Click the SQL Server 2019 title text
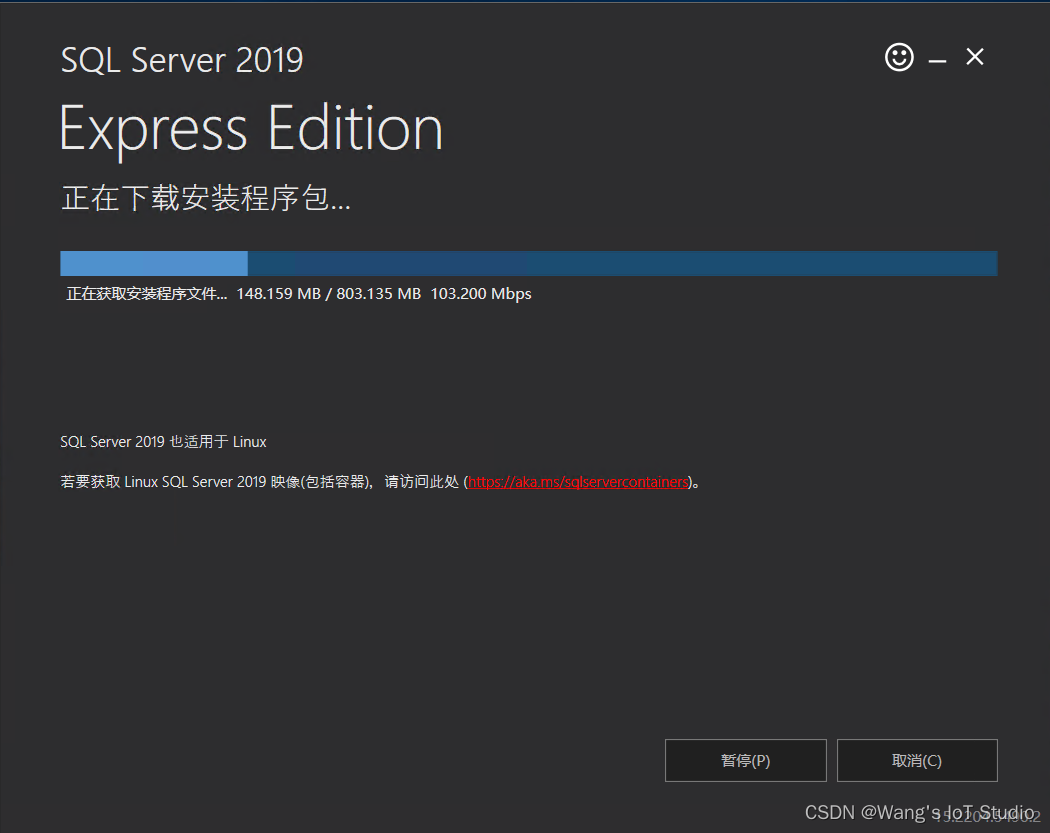 point(182,60)
